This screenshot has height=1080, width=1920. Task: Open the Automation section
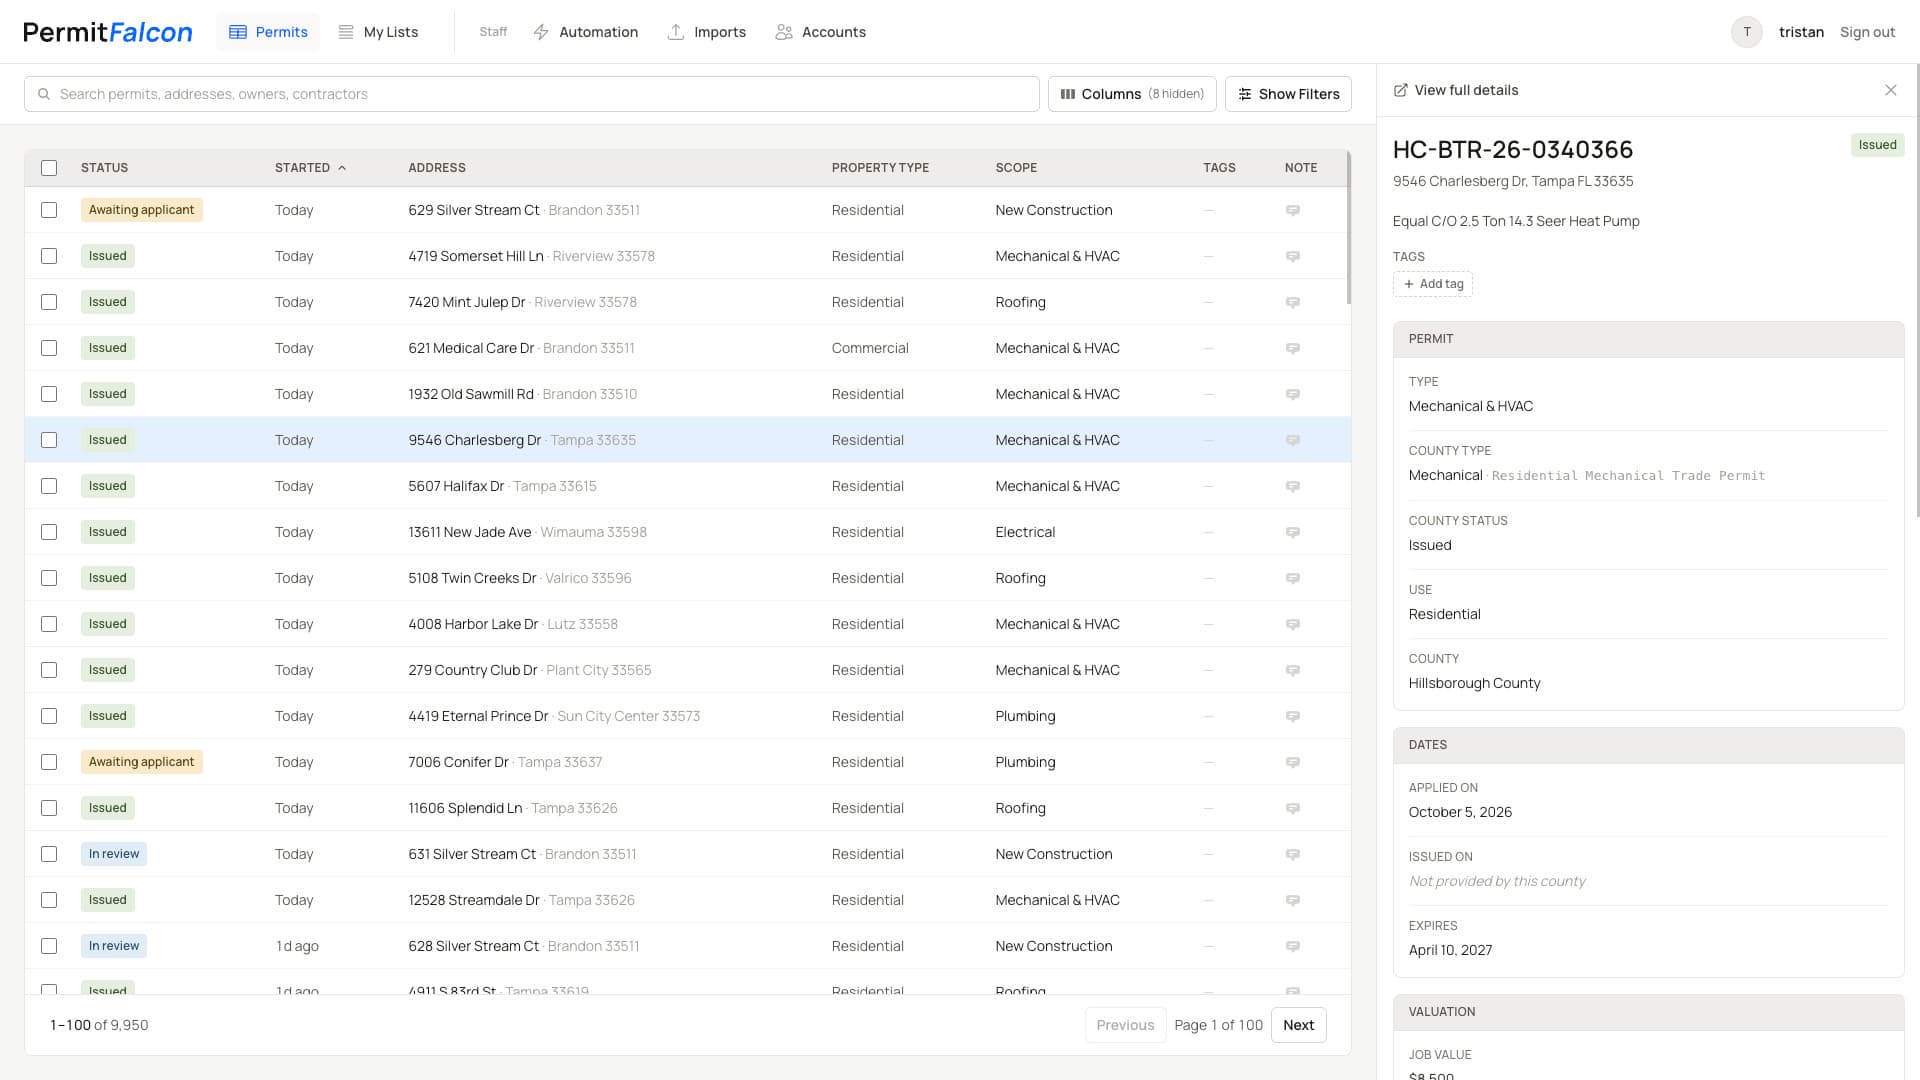tap(585, 32)
